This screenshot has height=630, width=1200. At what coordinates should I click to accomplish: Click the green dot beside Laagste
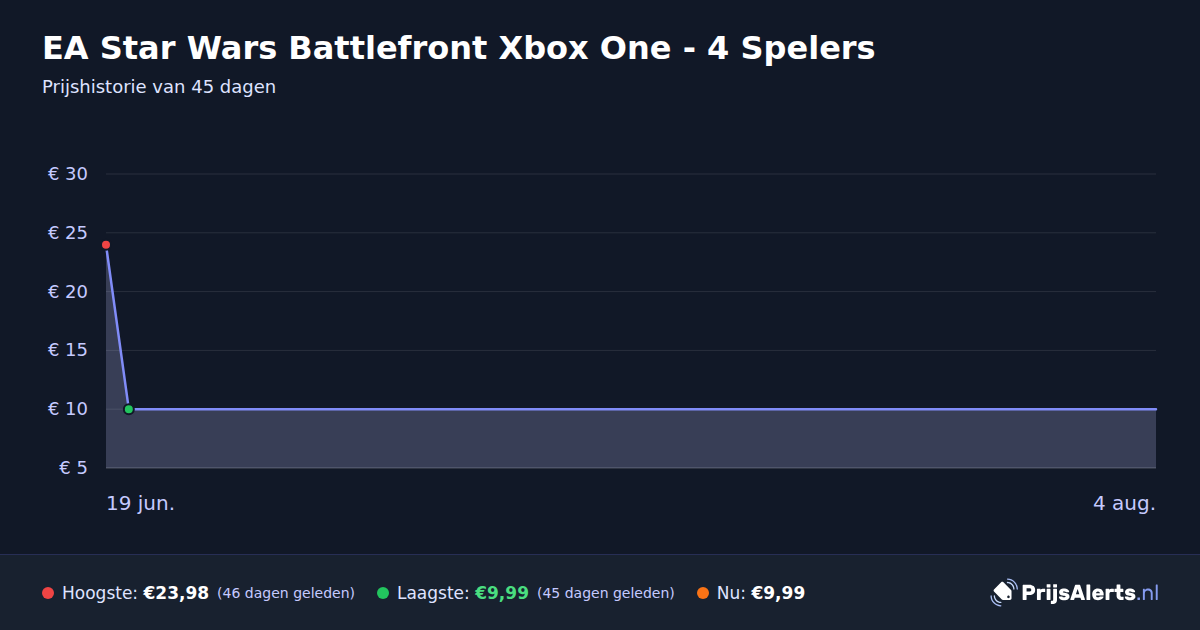point(383,593)
